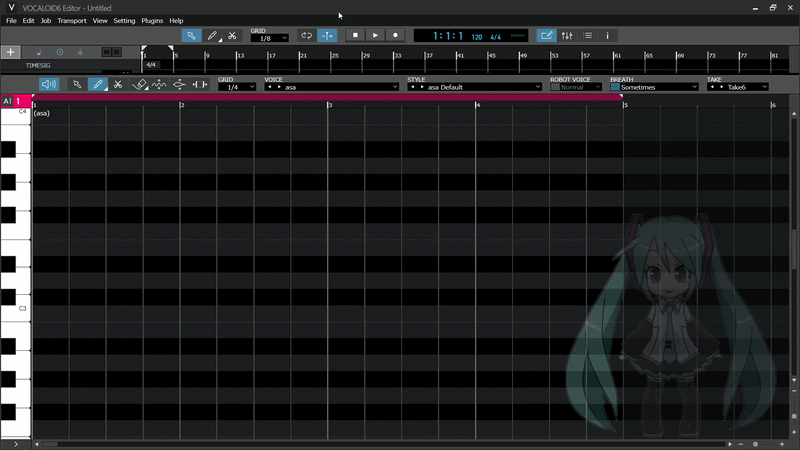Select the pitch diamond editing tool

[x=180, y=85]
